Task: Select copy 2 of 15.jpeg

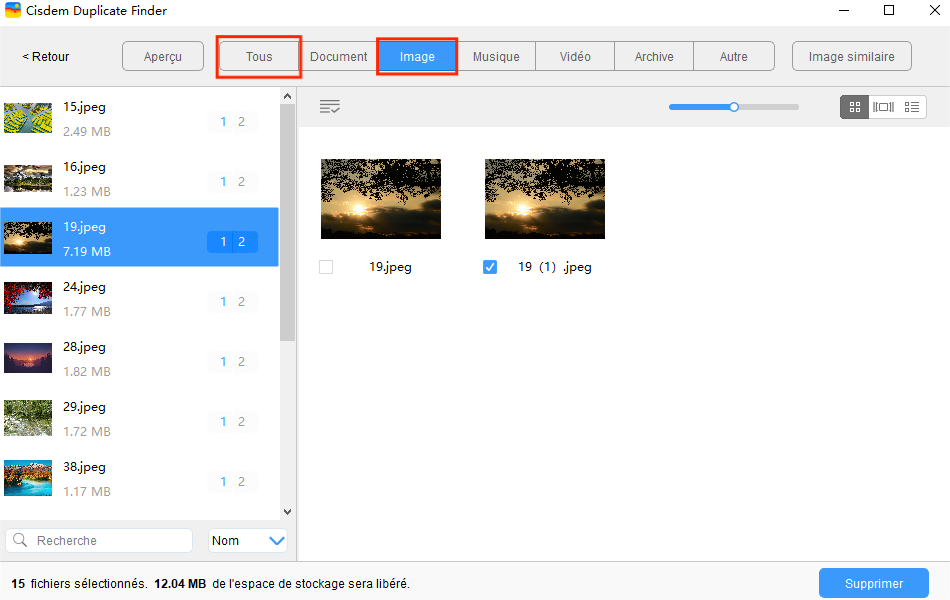Action: [241, 122]
